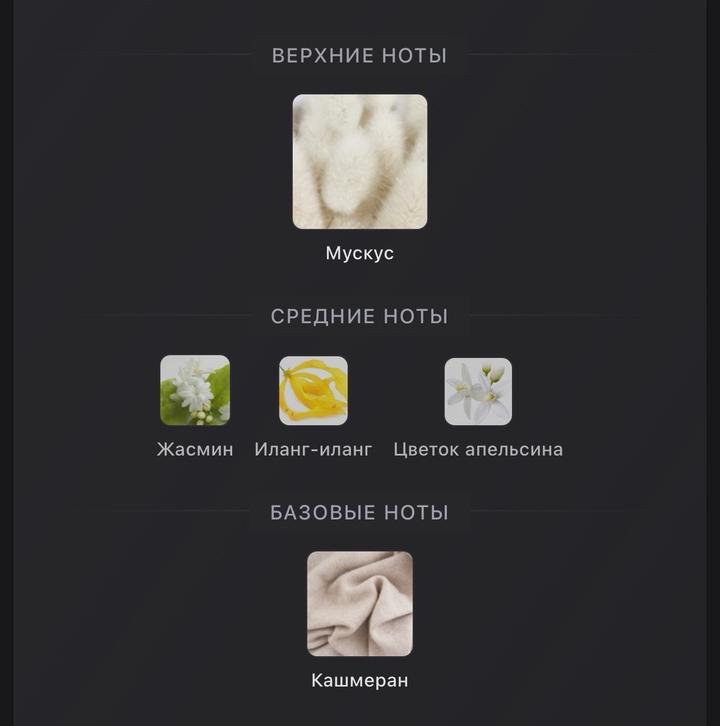720x726 pixels.
Task: Select the yellow Иланг-иланг flower image
Action: (313, 390)
